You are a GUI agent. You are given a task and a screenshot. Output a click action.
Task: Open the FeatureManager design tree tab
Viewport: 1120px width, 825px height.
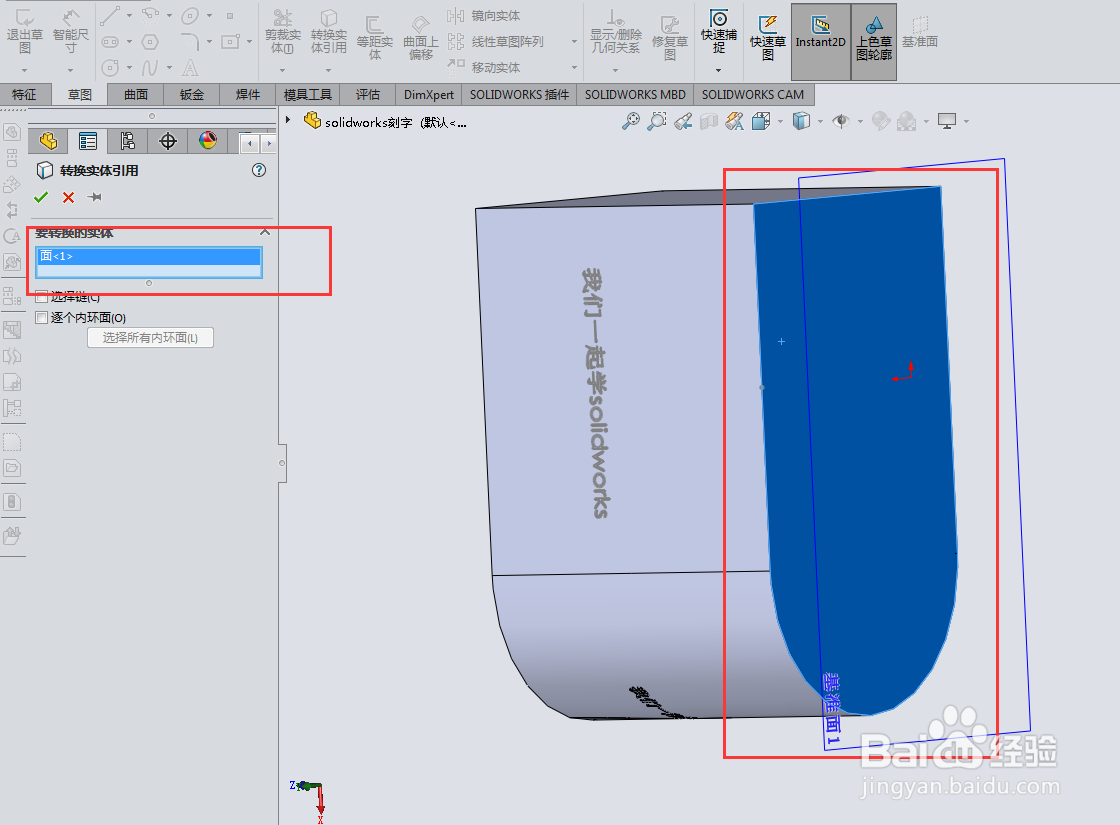(48, 141)
